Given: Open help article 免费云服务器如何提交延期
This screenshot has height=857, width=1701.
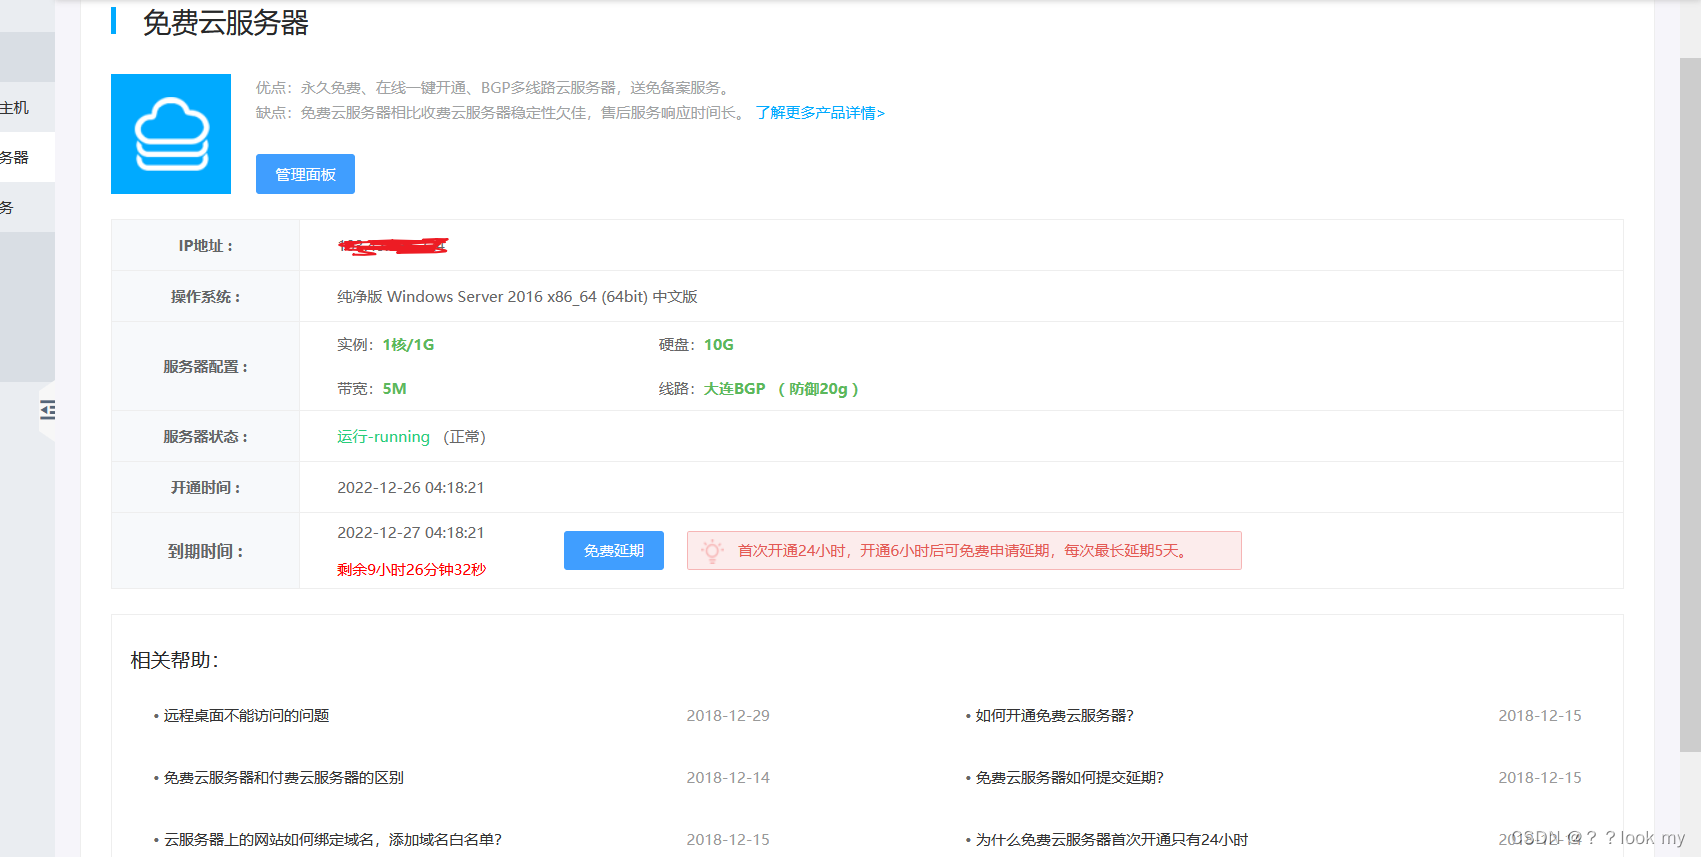Looking at the screenshot, I should pyautogui.click(x=1069, y=778).
